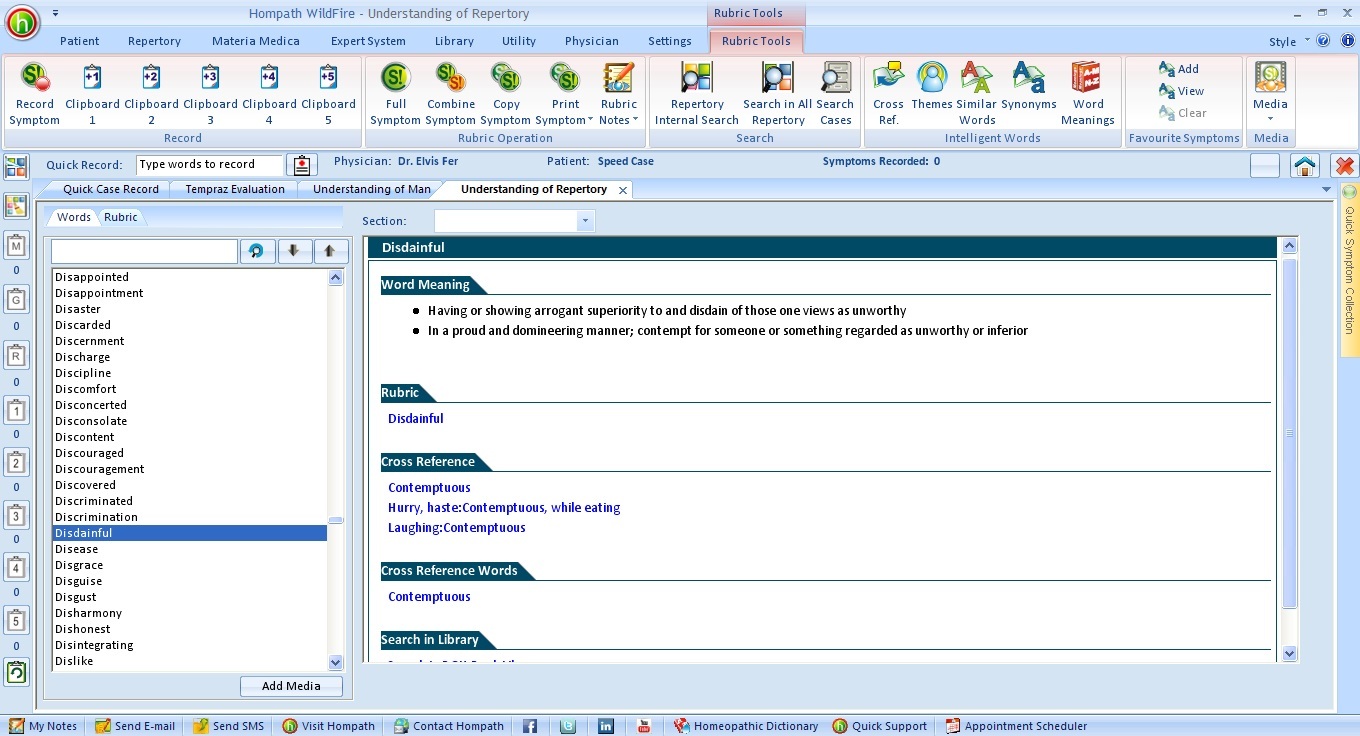This screenshot has width=1360, height=736.
Task: Select 'Dishonest' in word list
Action: coord(190,629)
